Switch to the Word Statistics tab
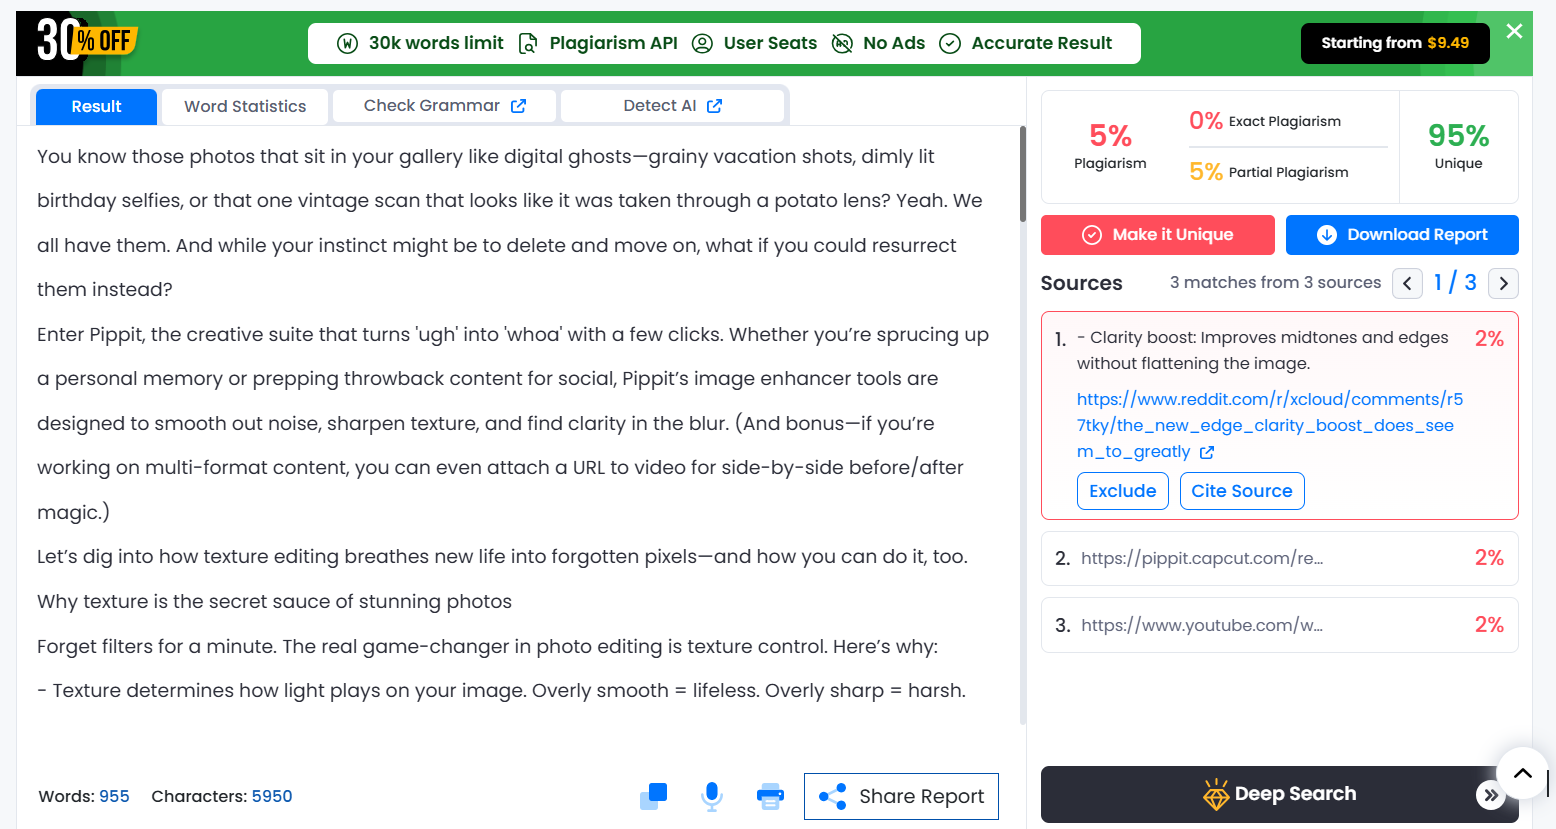This screenshot has height=829, width=1556. (x=245, y=106)
